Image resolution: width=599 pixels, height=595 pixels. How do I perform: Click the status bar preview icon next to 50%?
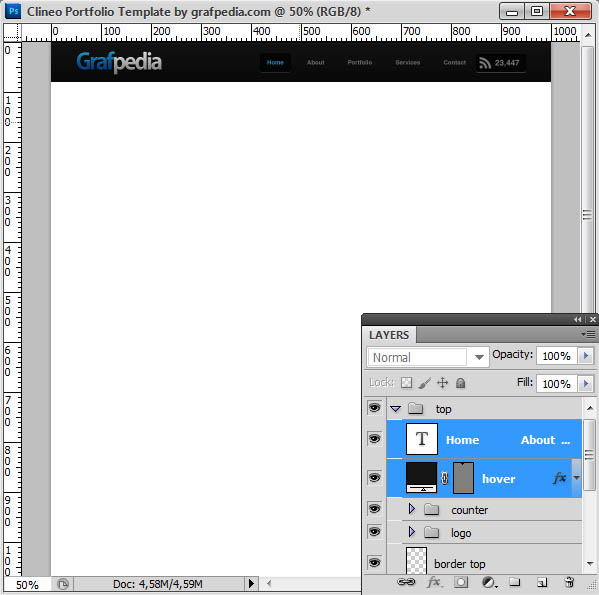[x=63, y=584]
